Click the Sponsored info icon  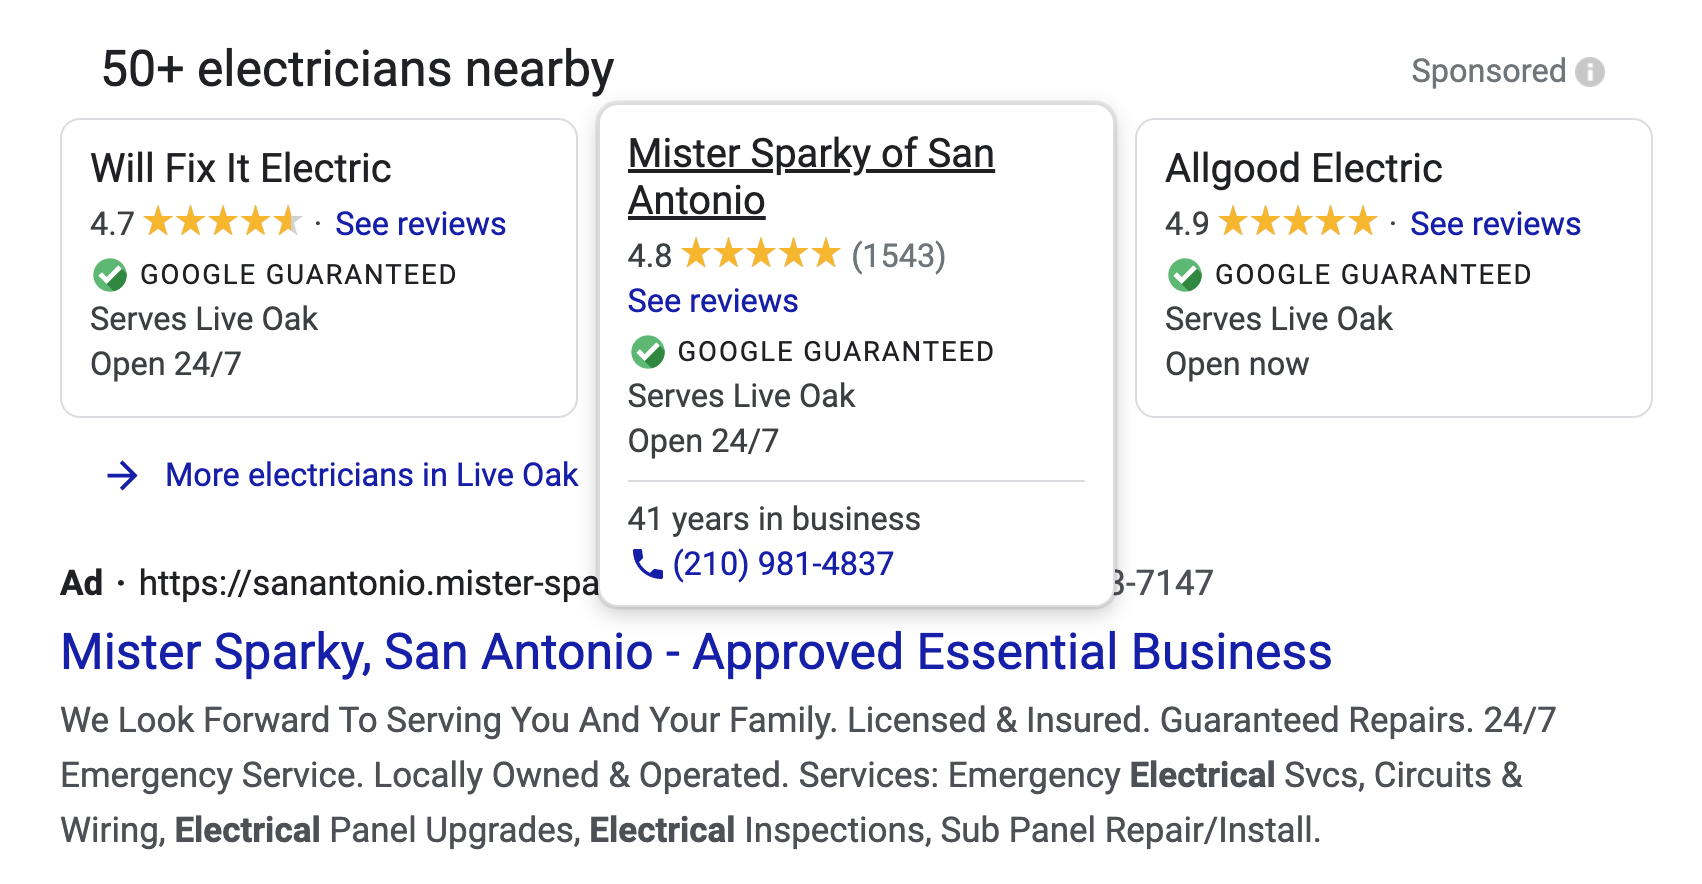coord(1590,72)
